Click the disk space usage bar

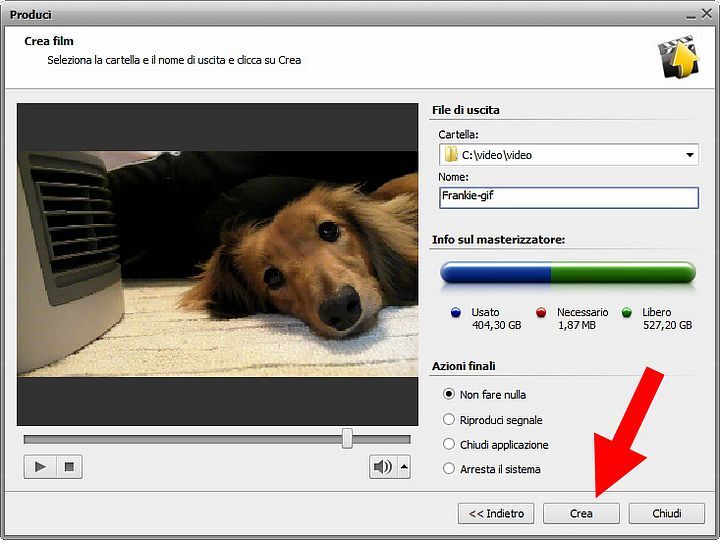(x=568, y=272)
